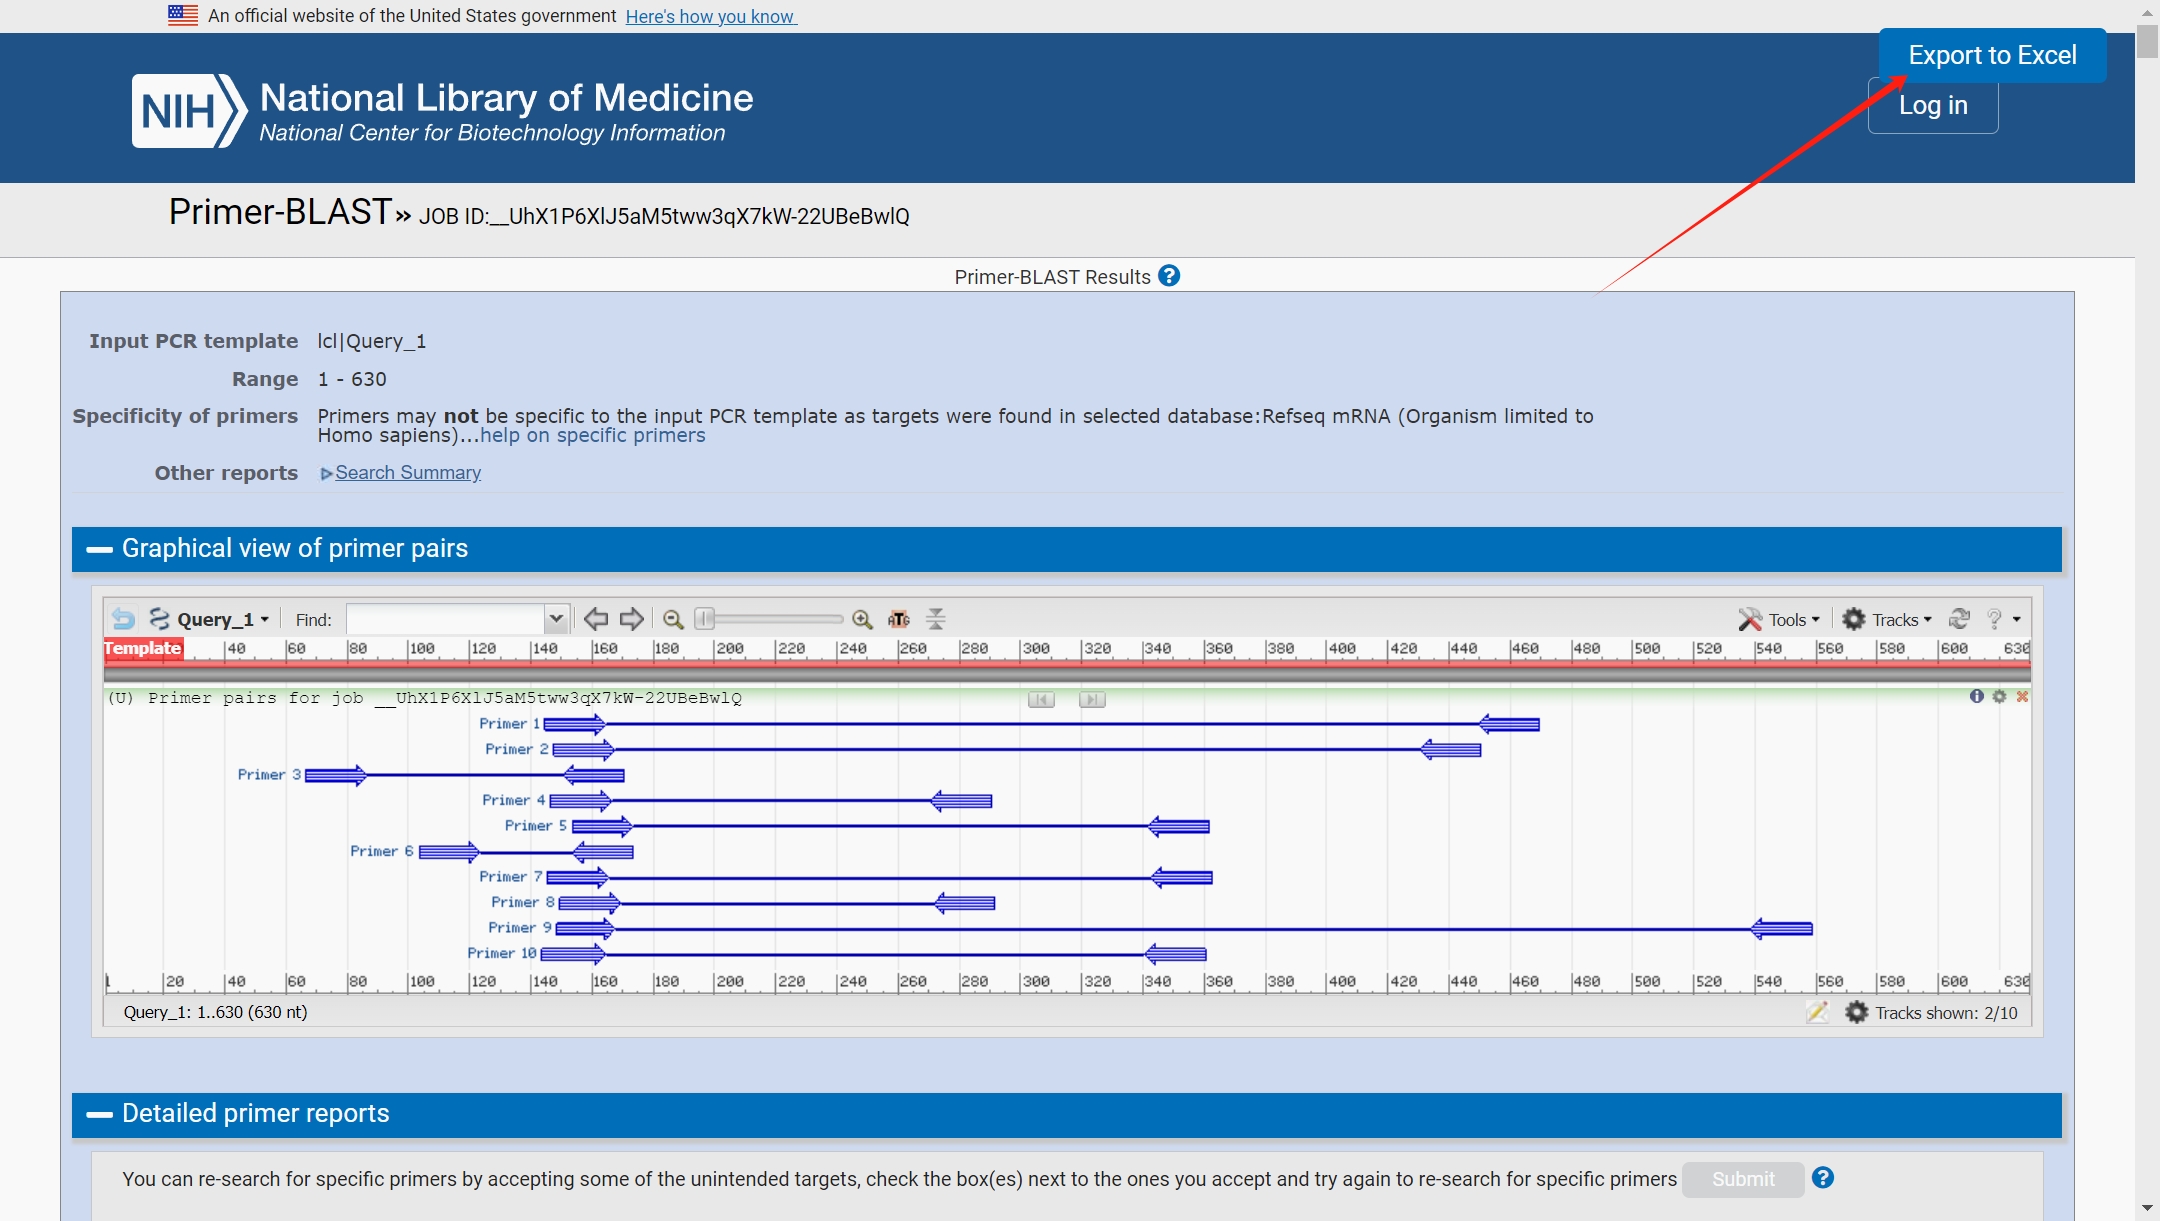Open help on specific primers link
2160x1221 pixels.
[x=592, y=435]
